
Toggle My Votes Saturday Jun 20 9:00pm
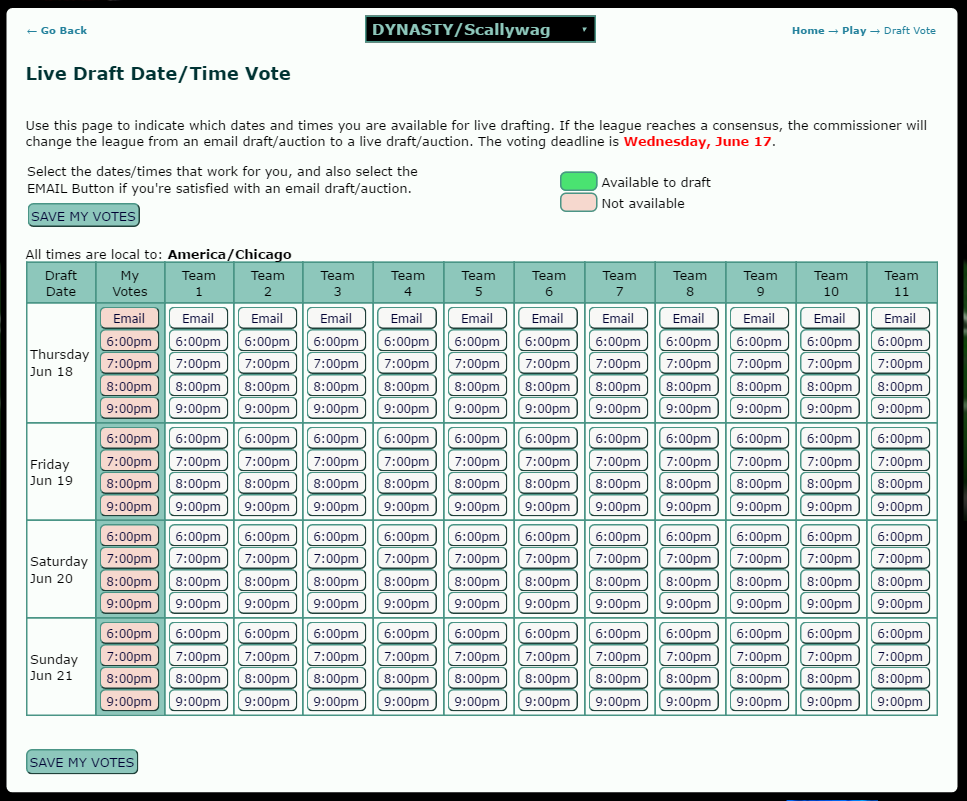(129, 604)
